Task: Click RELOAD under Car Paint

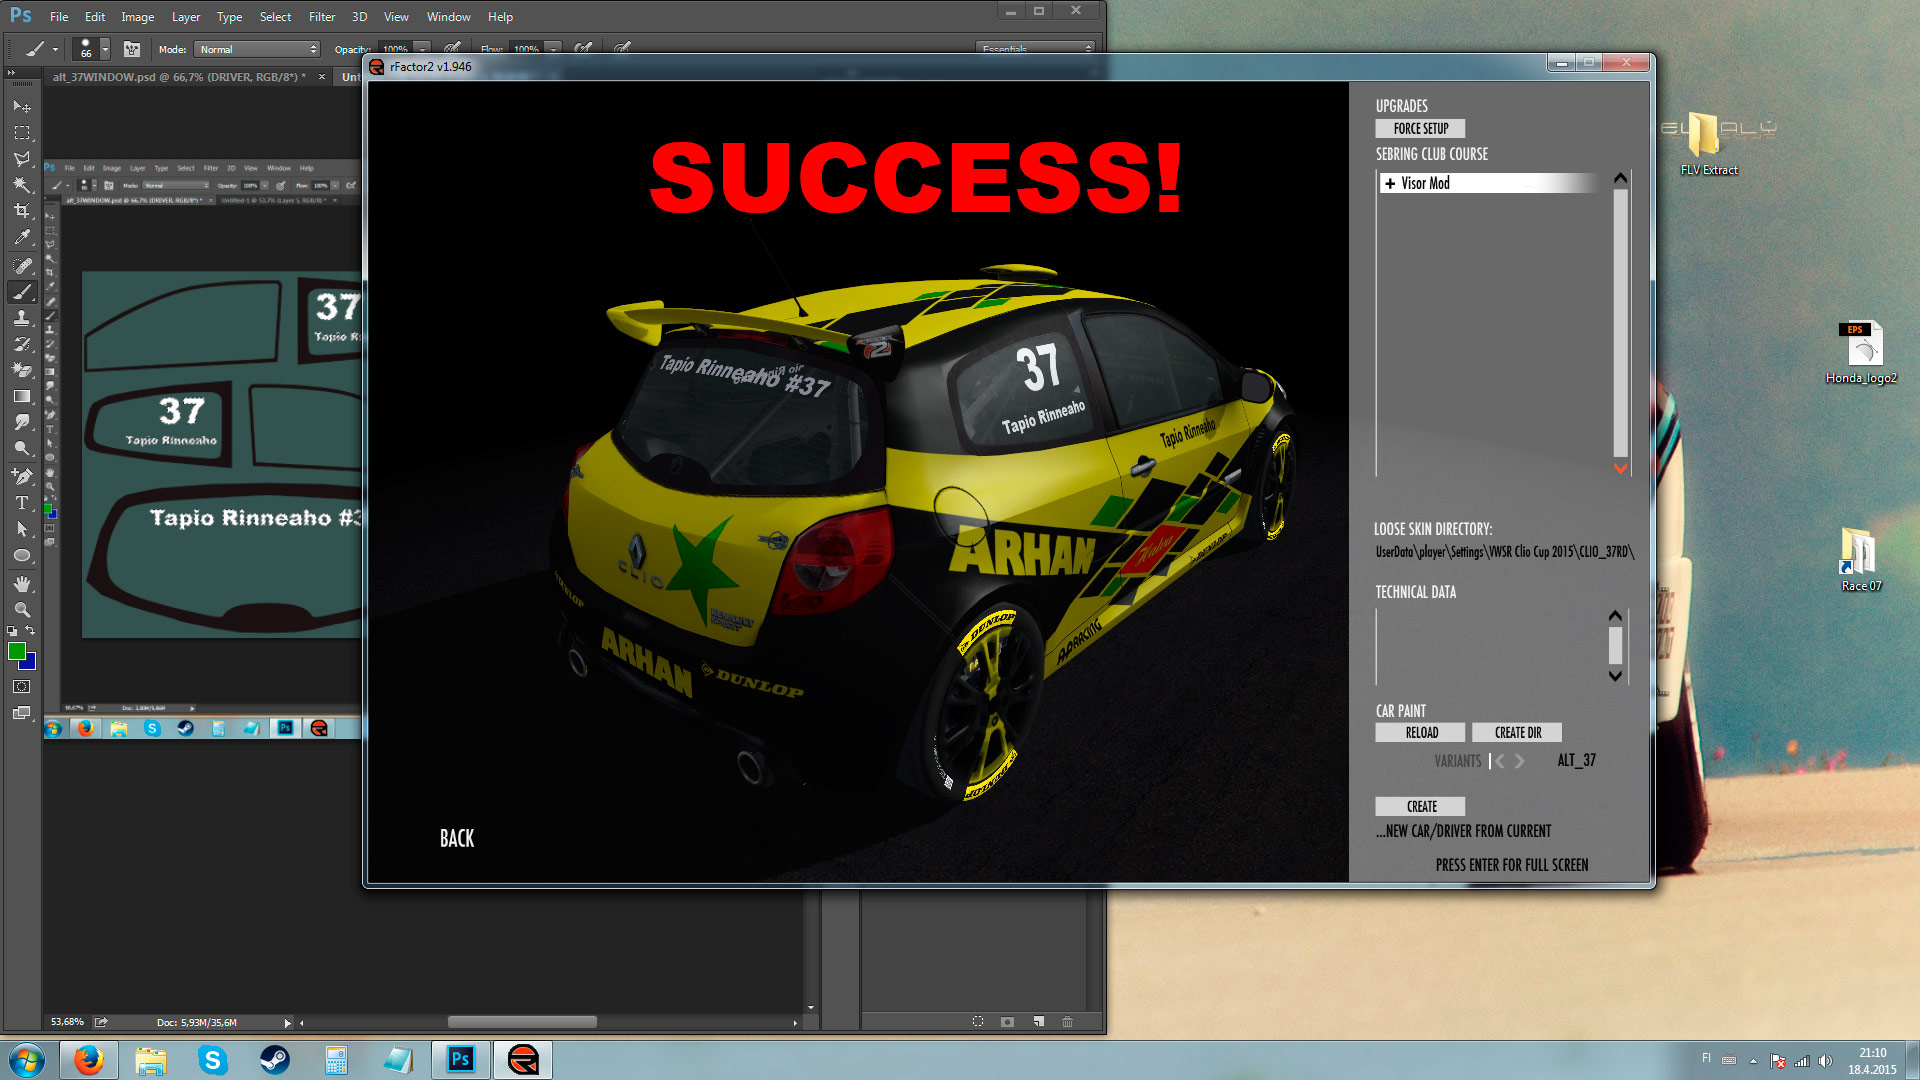Action: [x=1420, y=733]
